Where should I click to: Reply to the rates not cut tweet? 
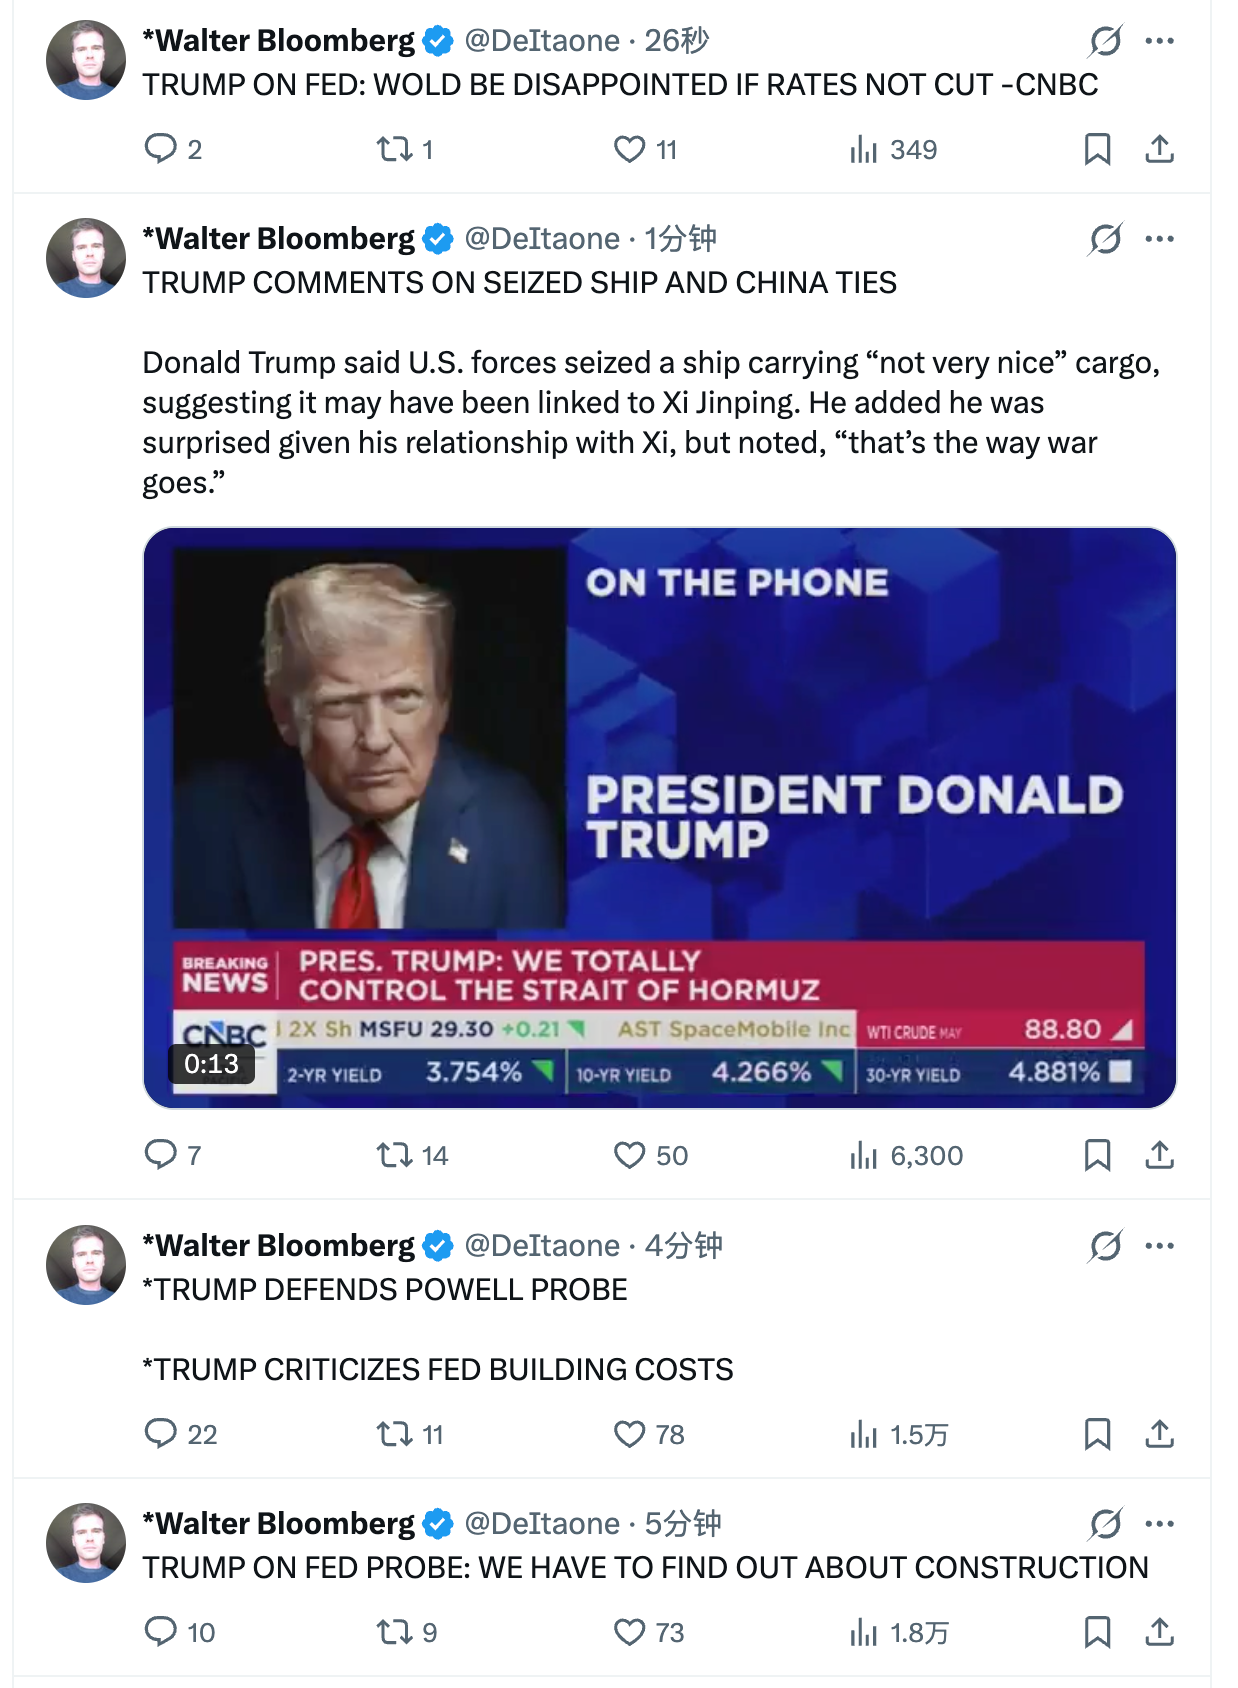(160, 149)
